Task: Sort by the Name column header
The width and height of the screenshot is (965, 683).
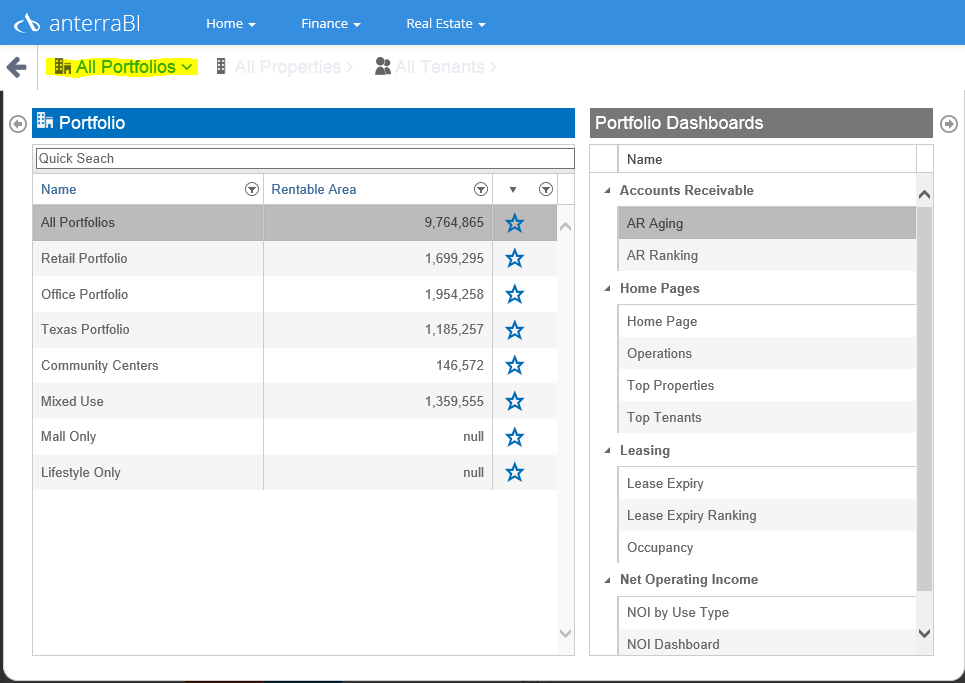Action: [x=58, y=190]
